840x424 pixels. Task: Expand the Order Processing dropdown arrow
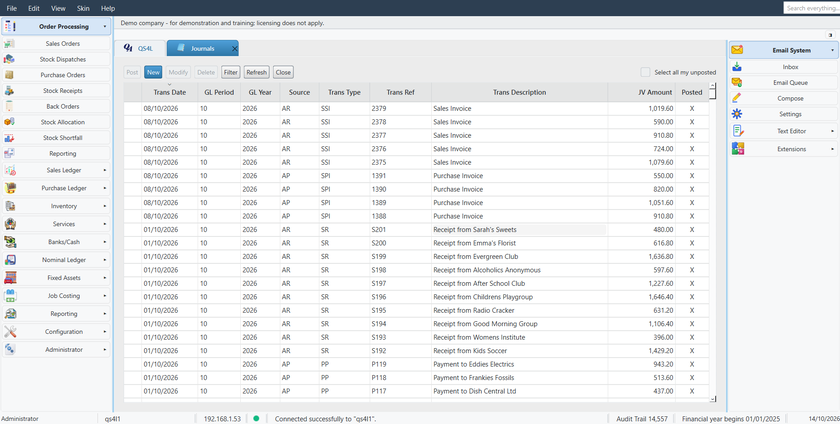point(105,26)
